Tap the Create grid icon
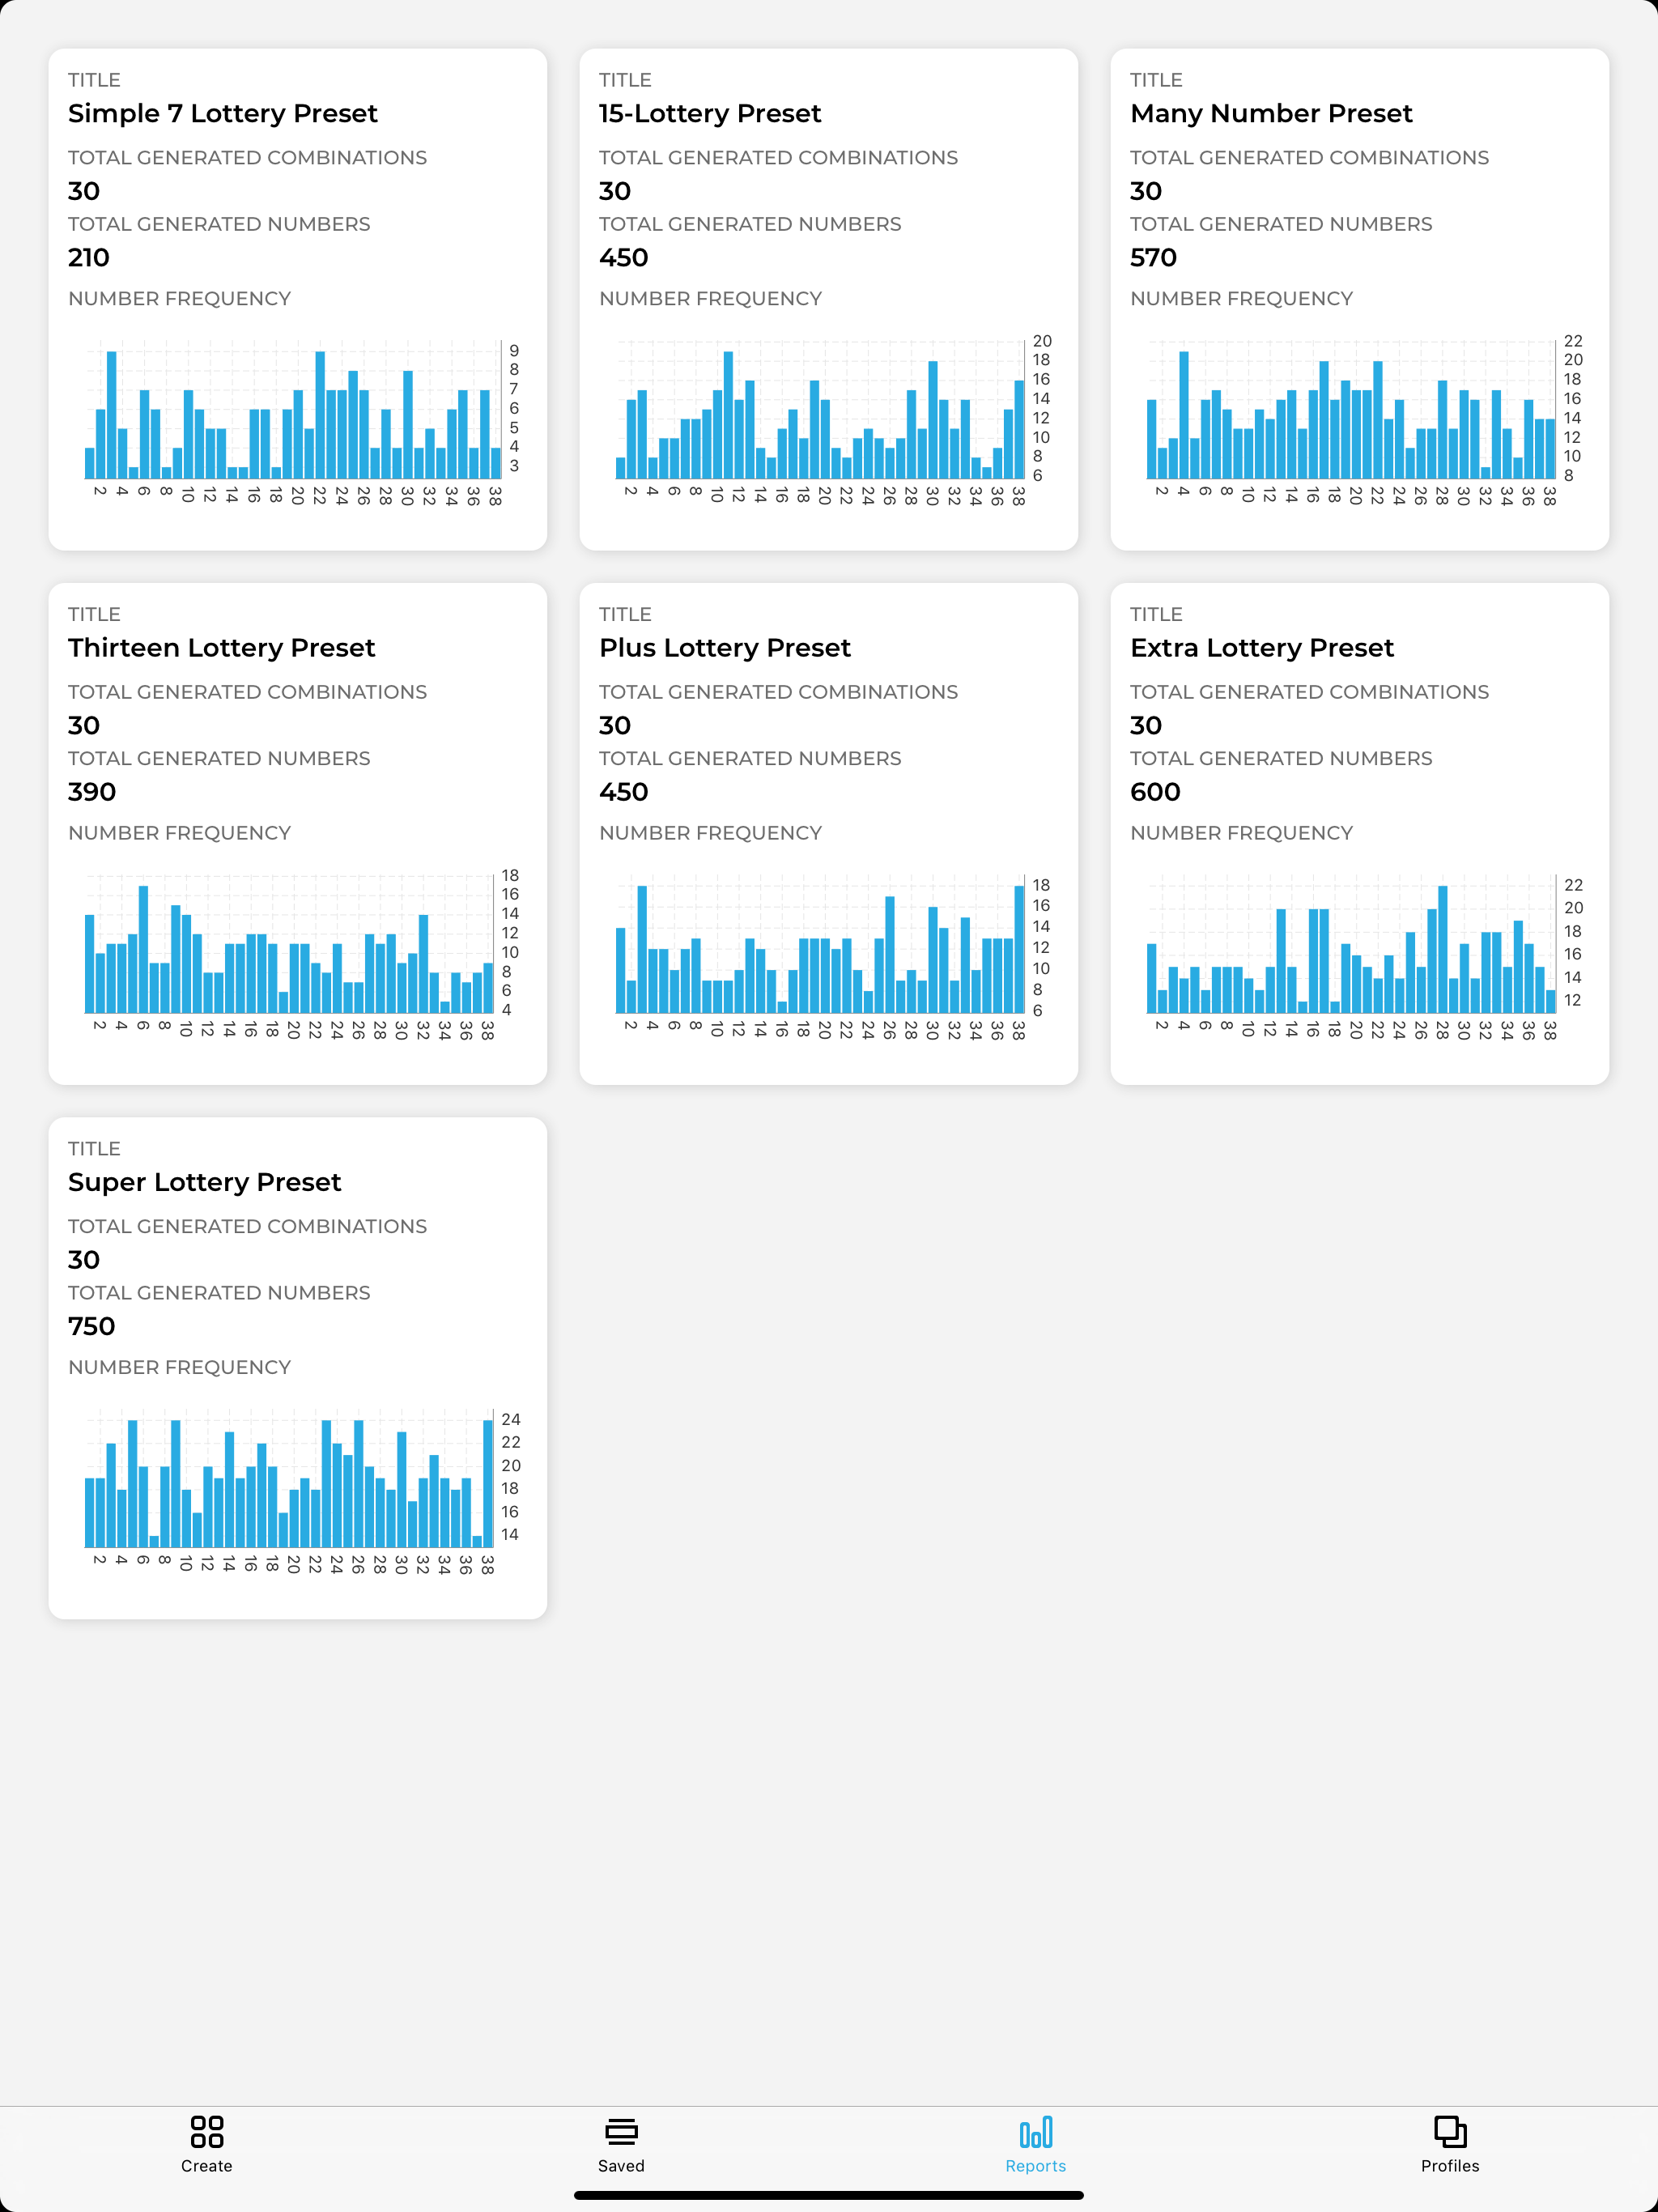 (x=207, y=2131)
